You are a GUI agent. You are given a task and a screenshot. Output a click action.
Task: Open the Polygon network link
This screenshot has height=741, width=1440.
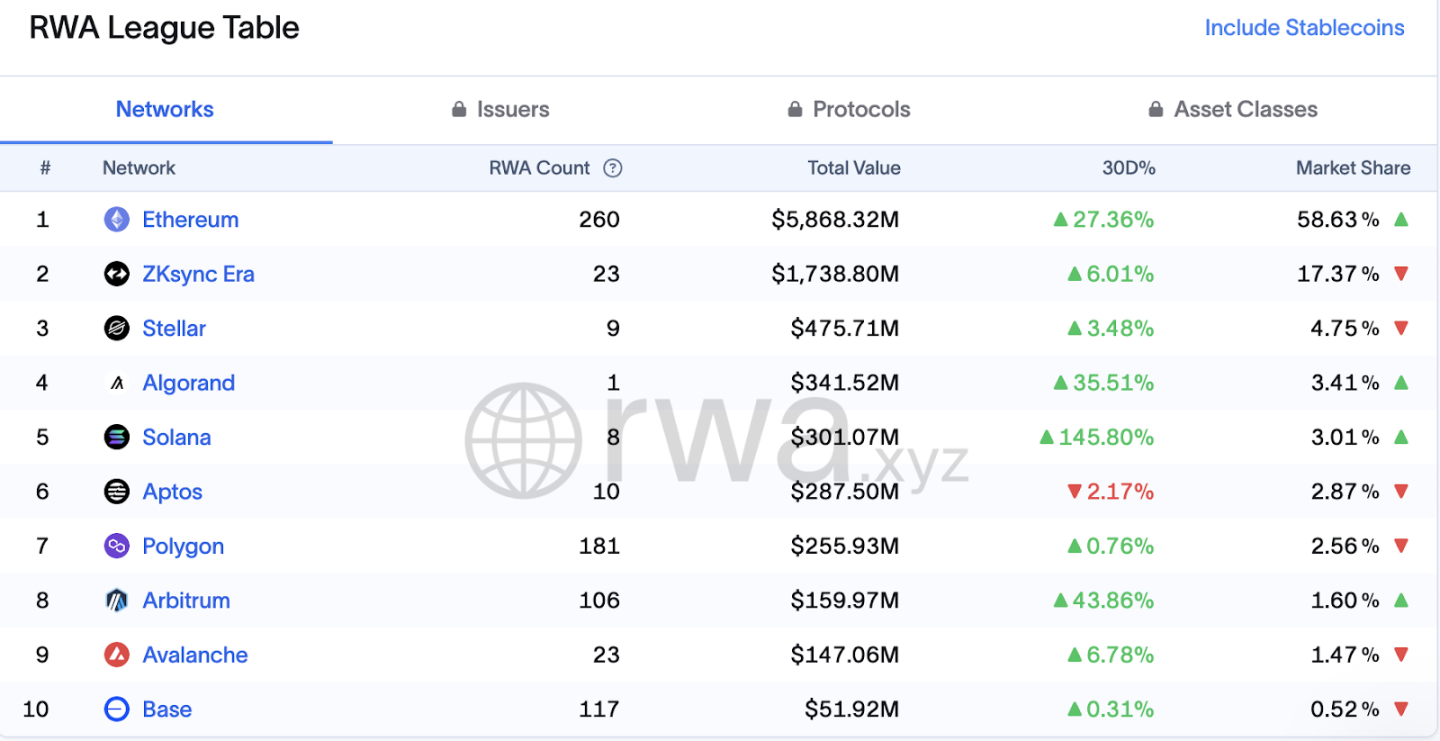[x=183, y=546]
